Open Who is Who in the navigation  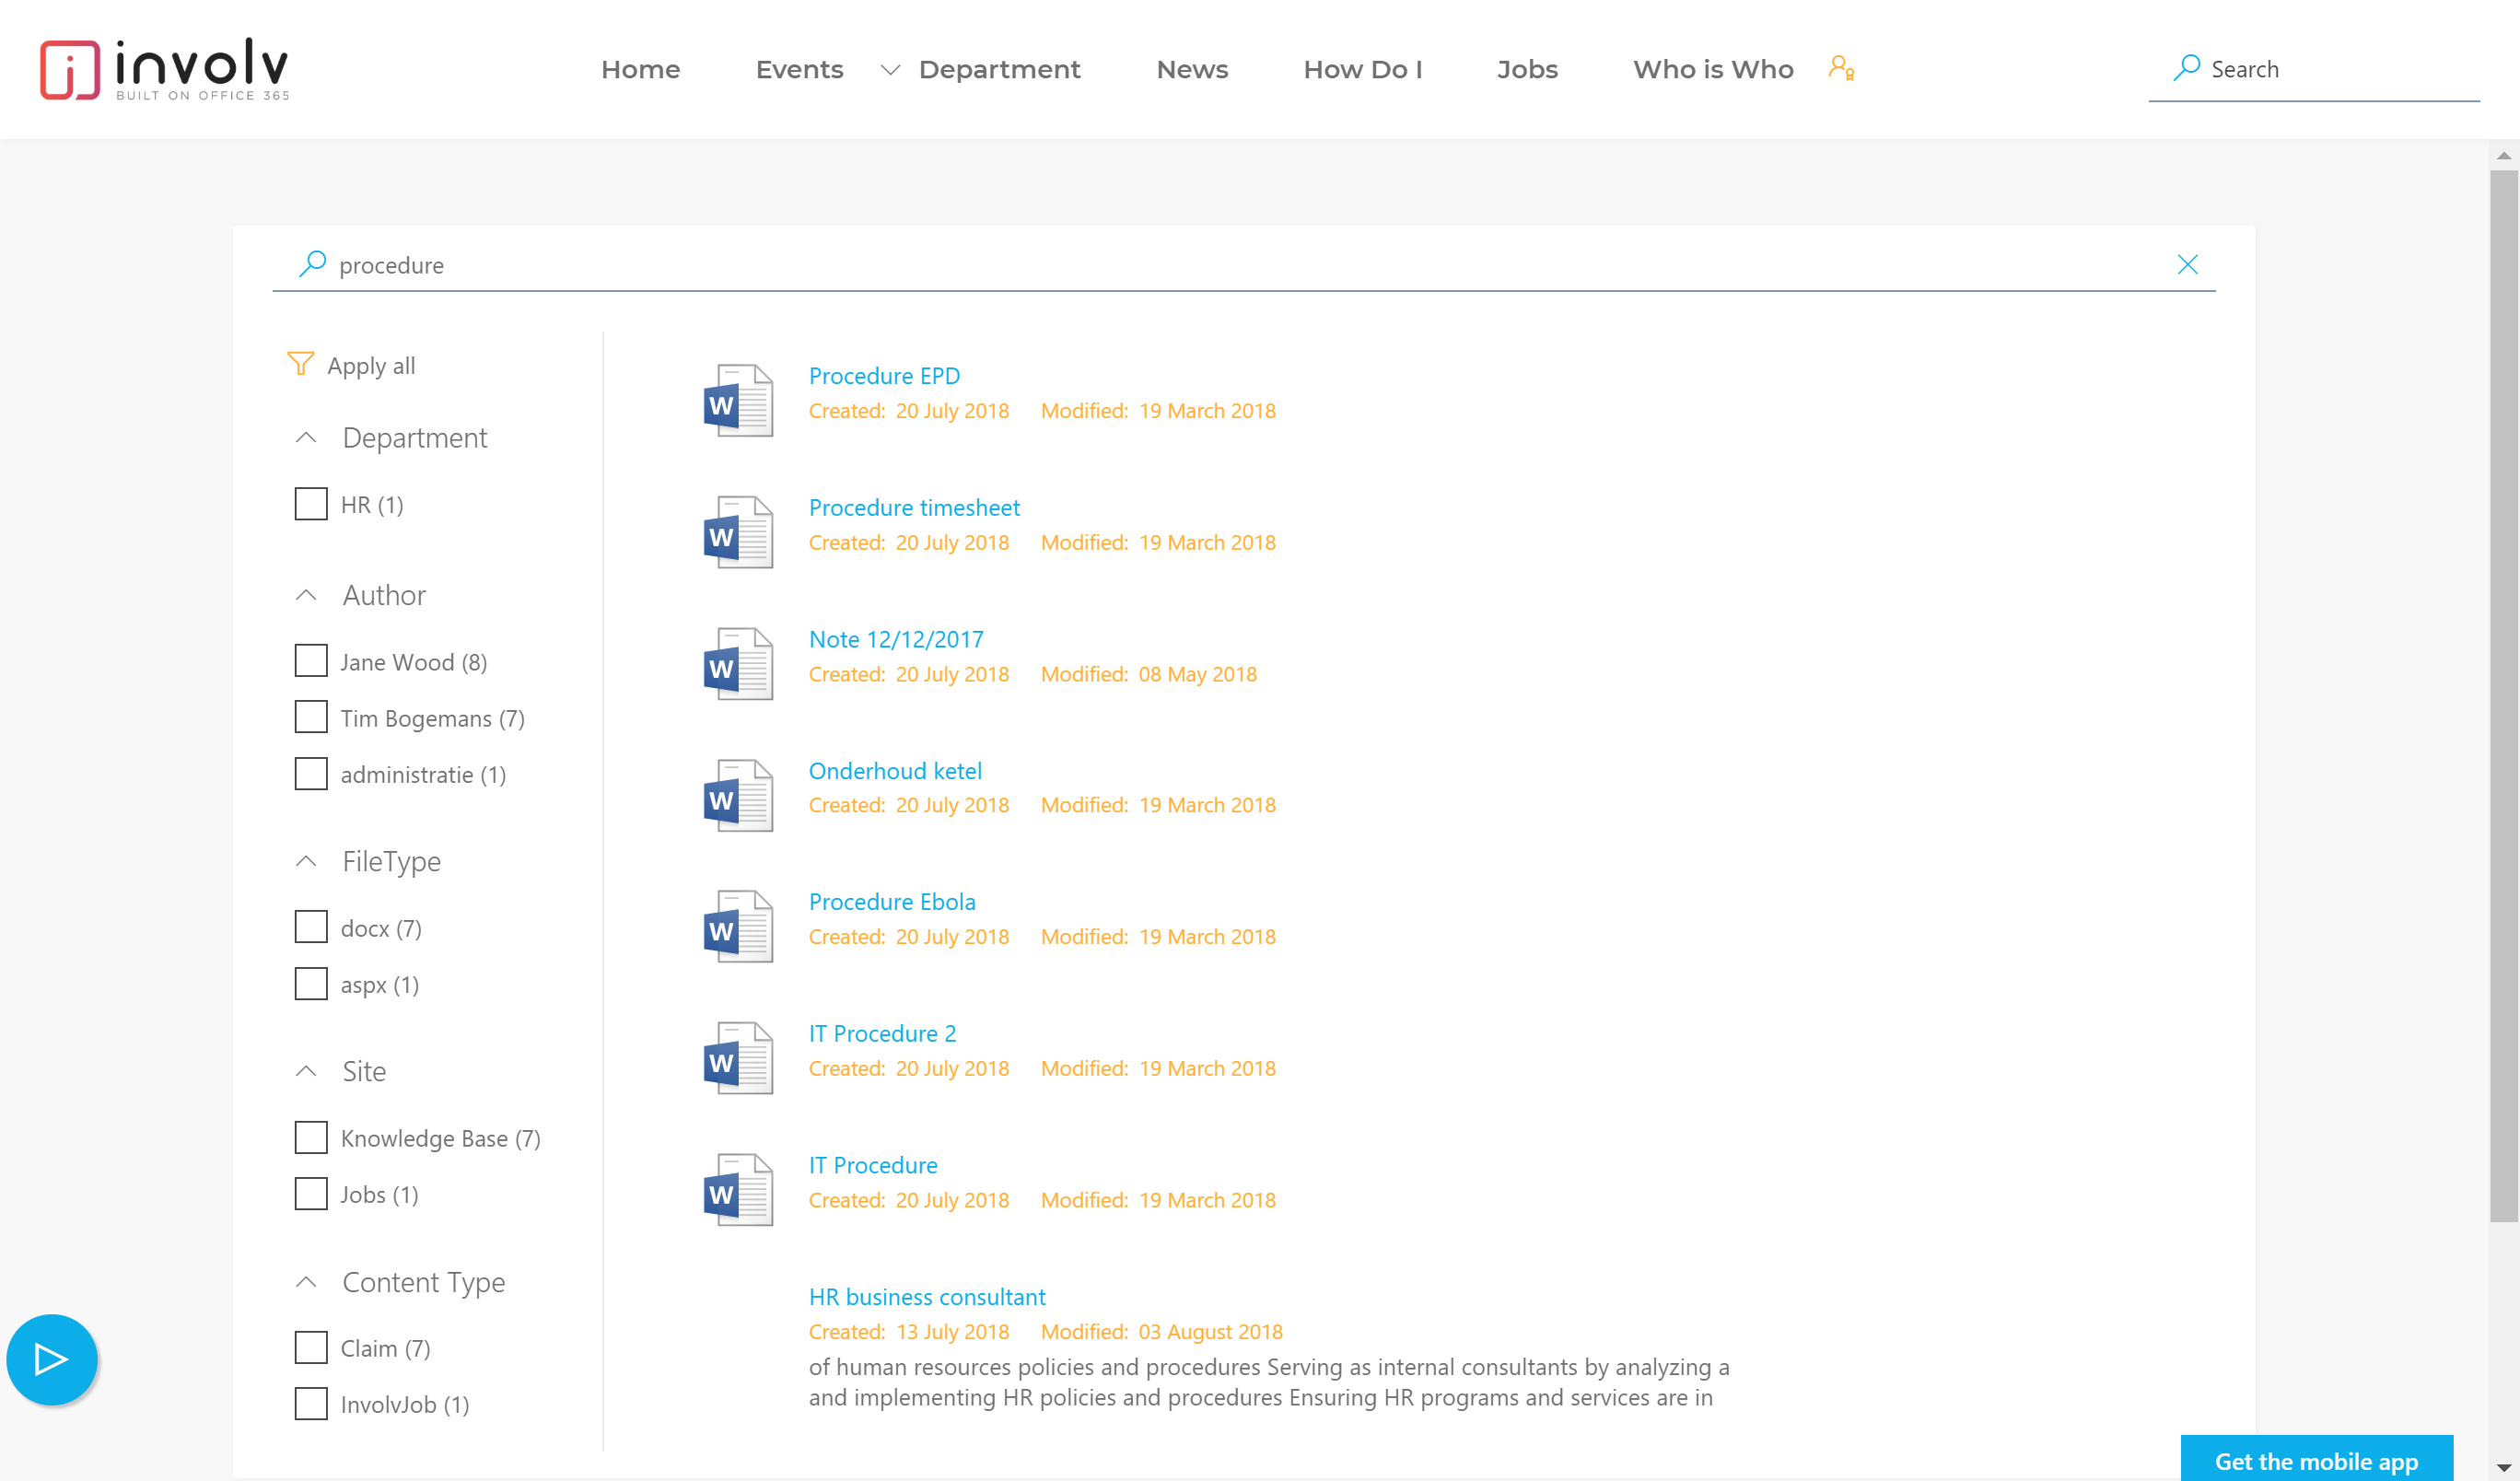(x=1713, y=69)
